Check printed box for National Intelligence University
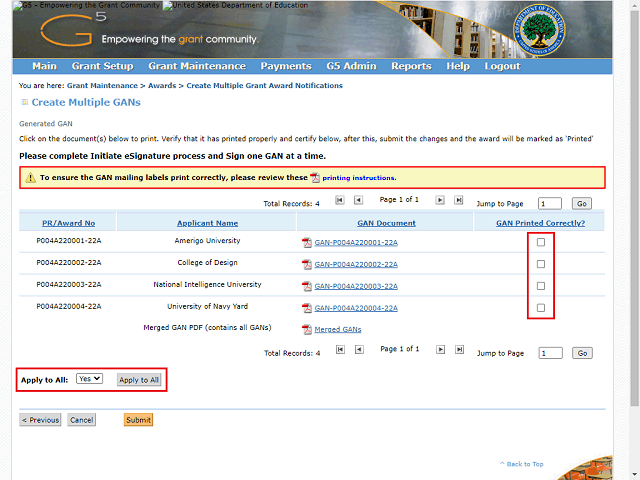Screen dimensions: 640x480 tap(541, 286)
